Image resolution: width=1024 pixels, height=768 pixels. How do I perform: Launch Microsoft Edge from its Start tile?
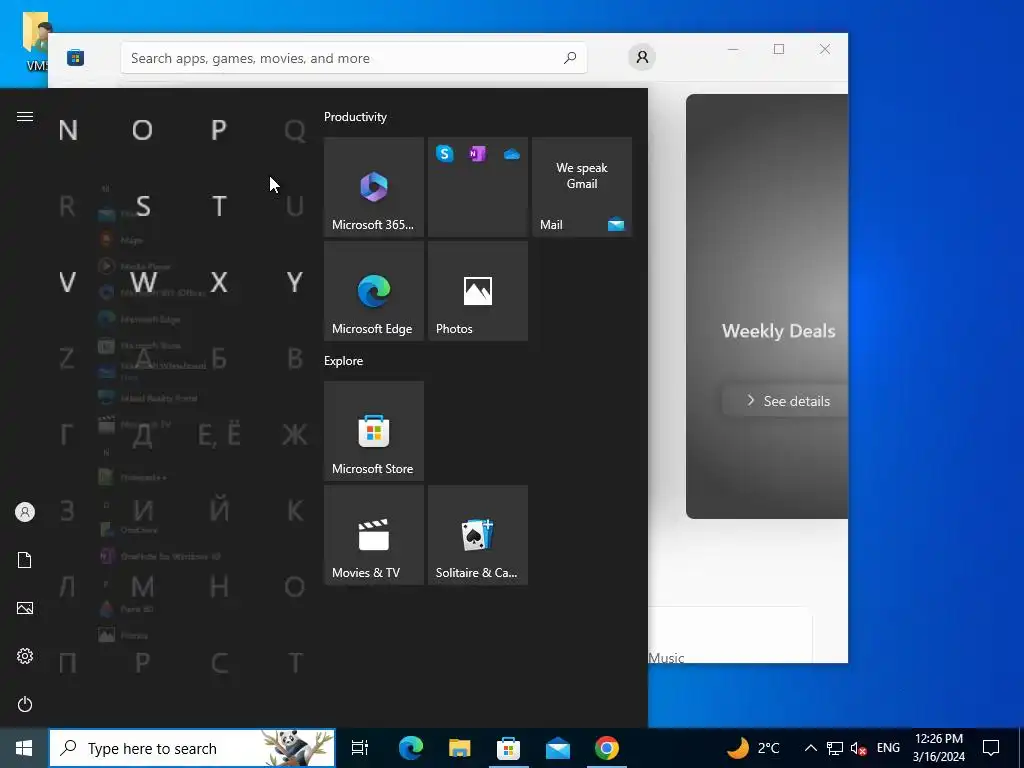374,291
